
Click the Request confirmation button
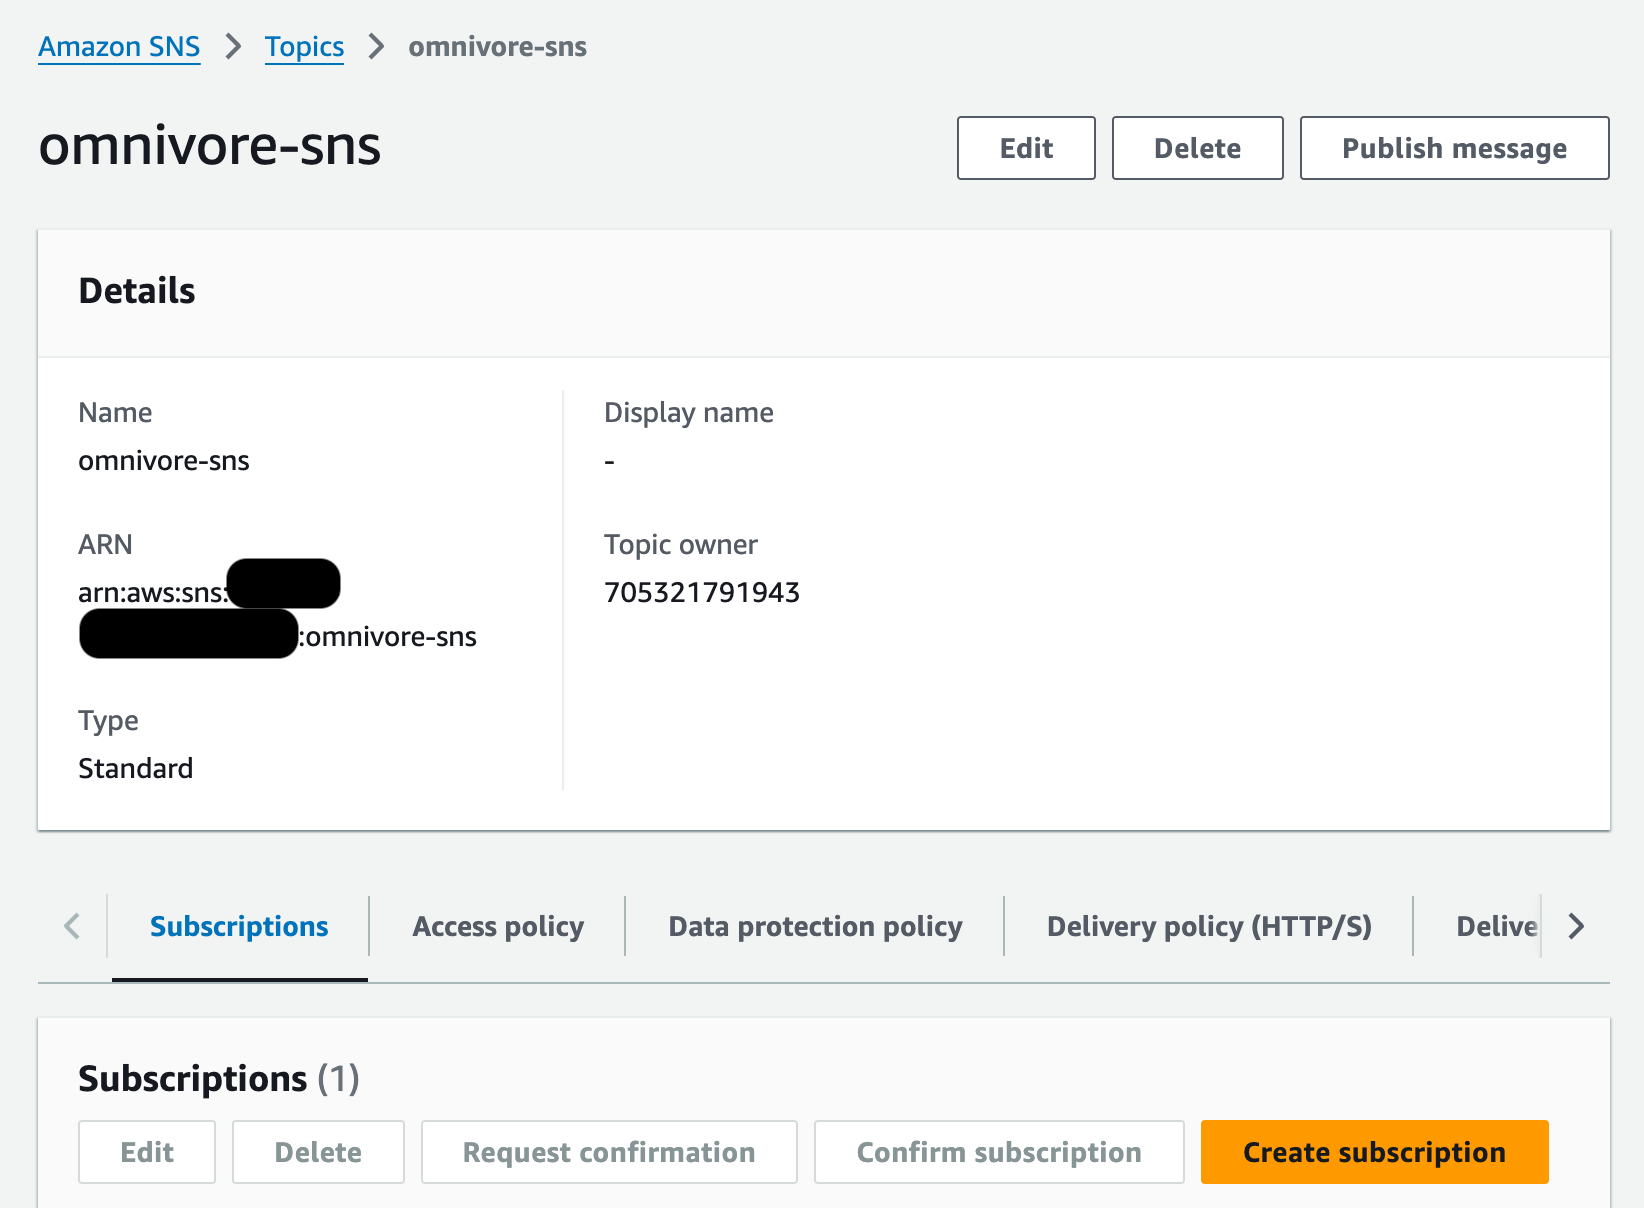[608, 1152]
